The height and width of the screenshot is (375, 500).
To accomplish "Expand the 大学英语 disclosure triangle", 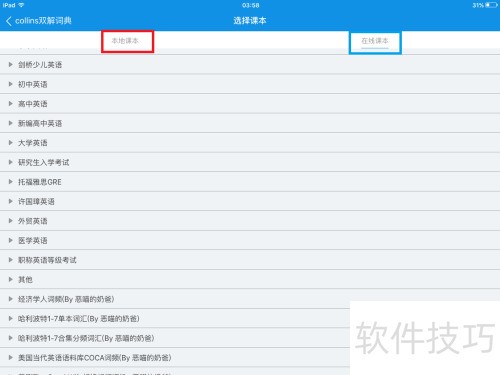I will [11, 143].
